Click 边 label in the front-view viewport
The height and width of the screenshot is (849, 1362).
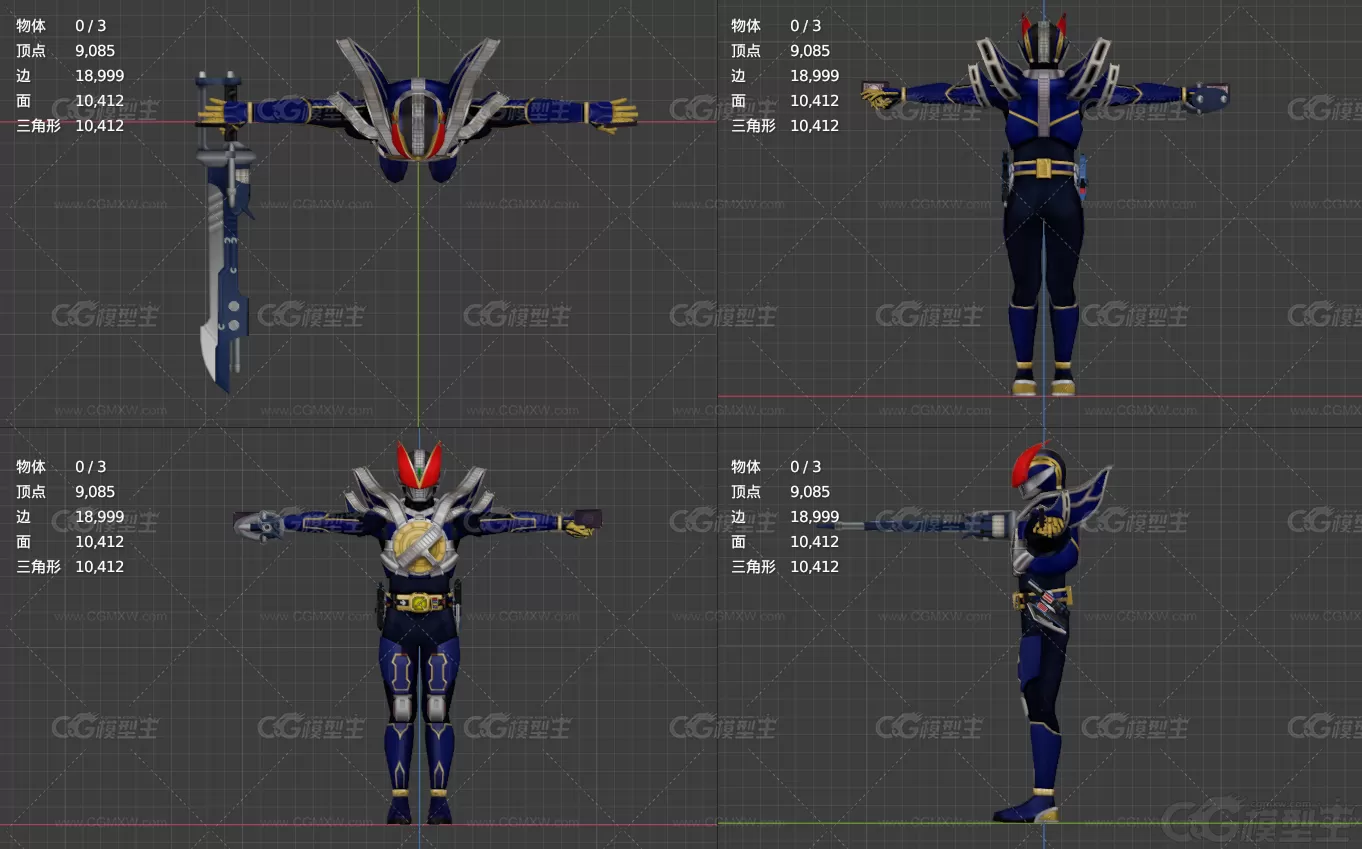coord(24,516)
